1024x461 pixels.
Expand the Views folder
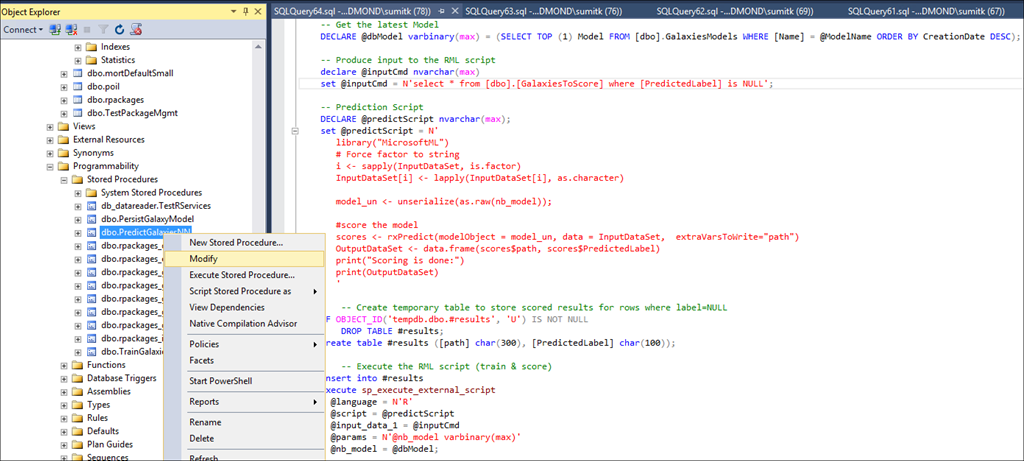(x=50, y=127)
